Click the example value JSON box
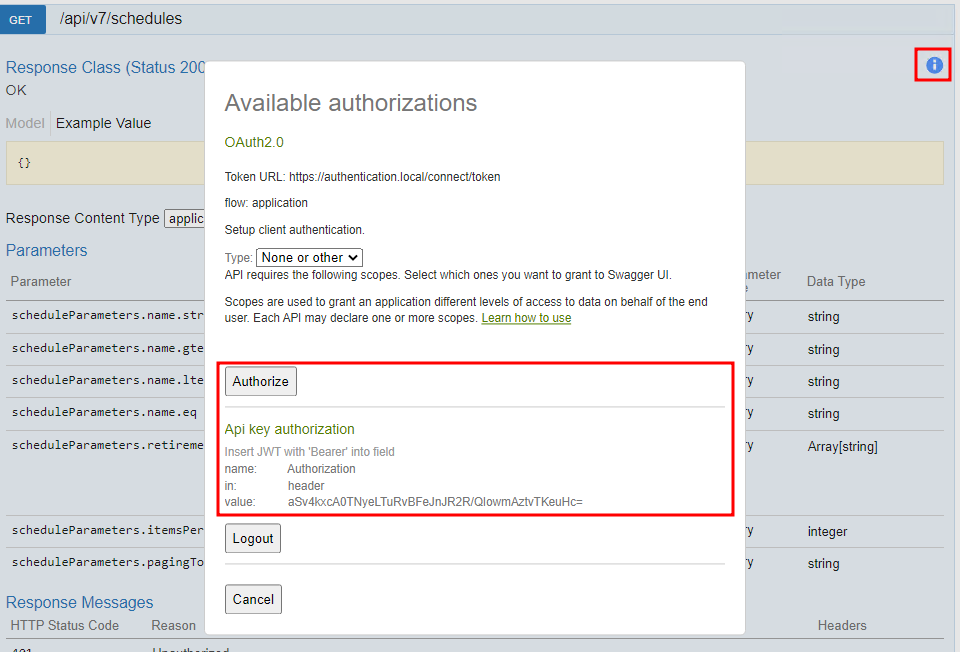Screen dimensions: 960x652 click(x=100, y=163)
